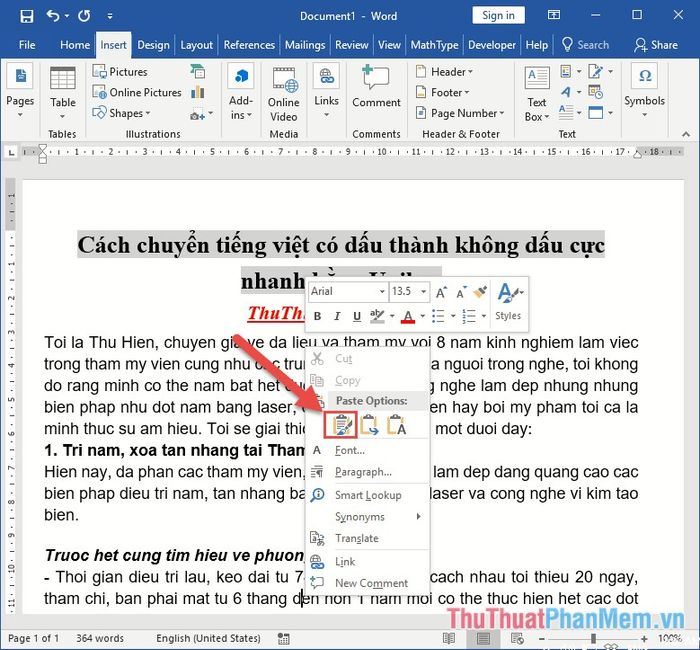Switch to the Design tab

point(153,45)
